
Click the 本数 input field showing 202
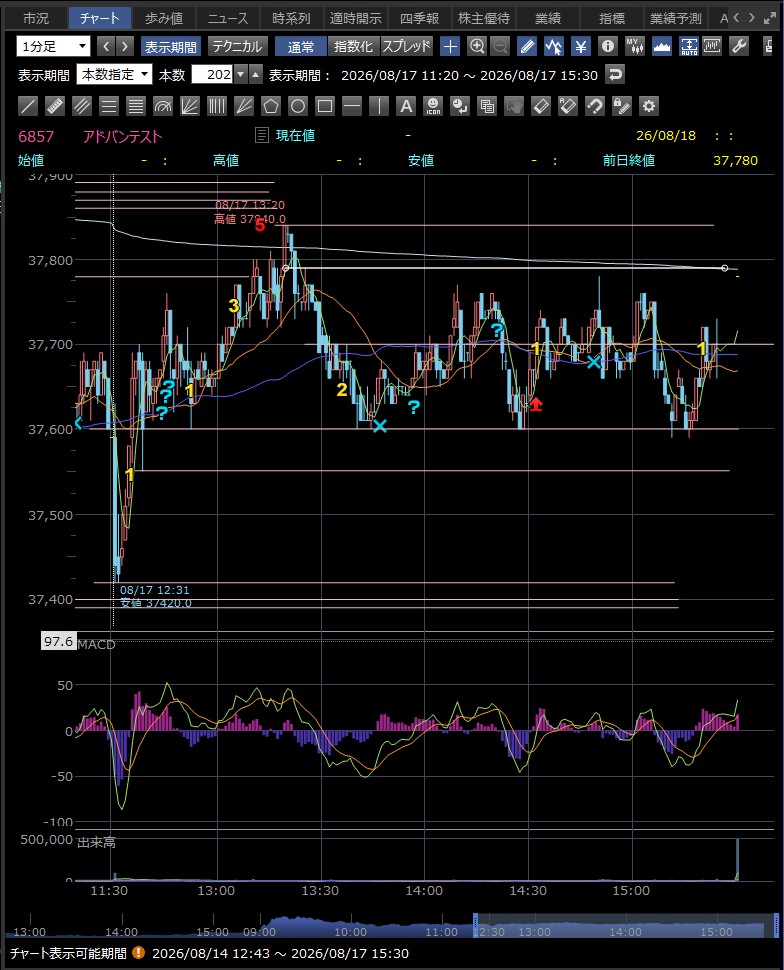(212, 75)
